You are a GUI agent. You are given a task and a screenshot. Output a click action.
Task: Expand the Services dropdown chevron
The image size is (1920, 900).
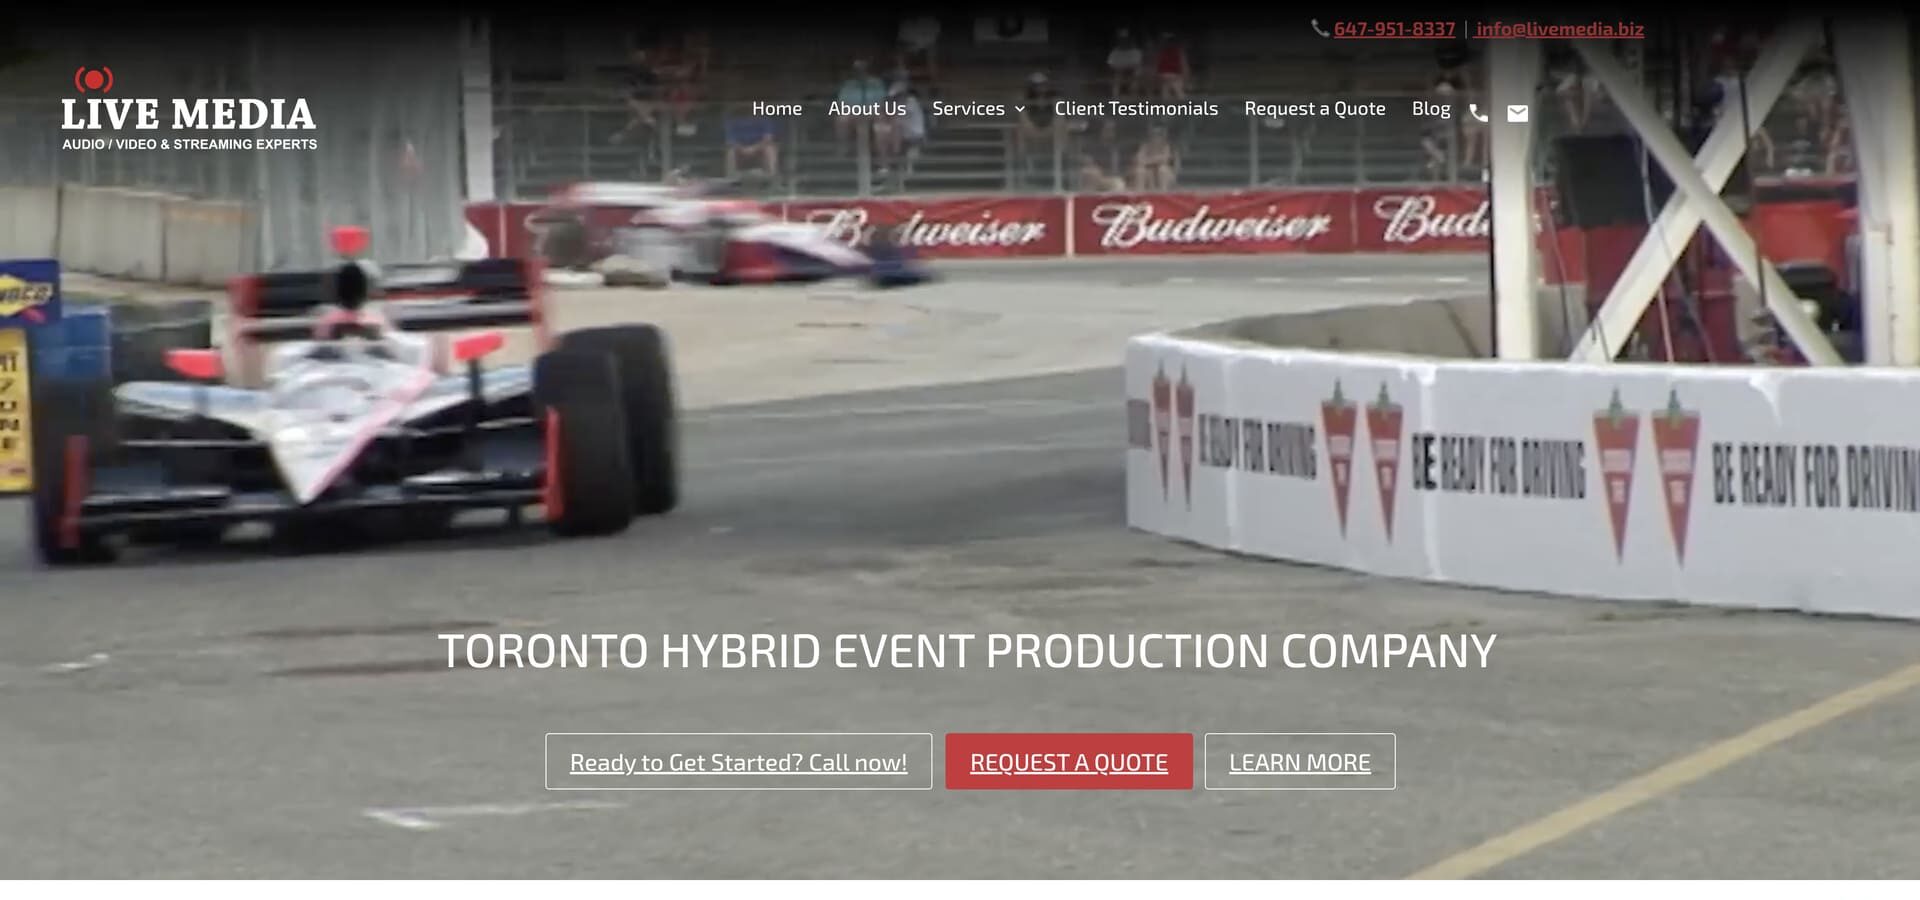1020,109
